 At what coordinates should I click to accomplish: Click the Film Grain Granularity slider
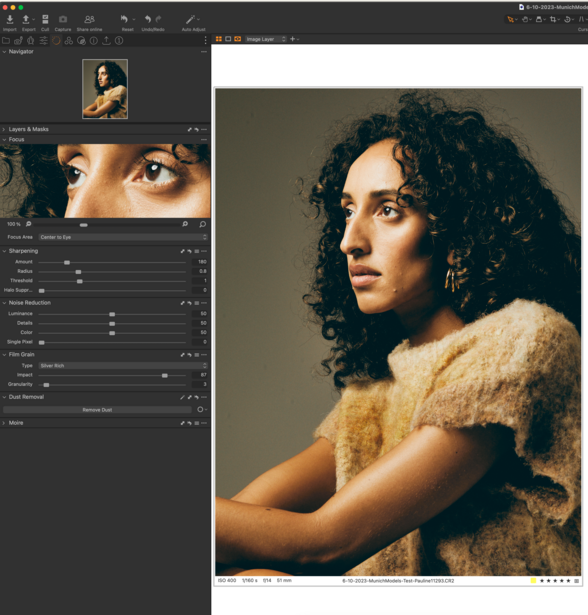coord(112,385)
